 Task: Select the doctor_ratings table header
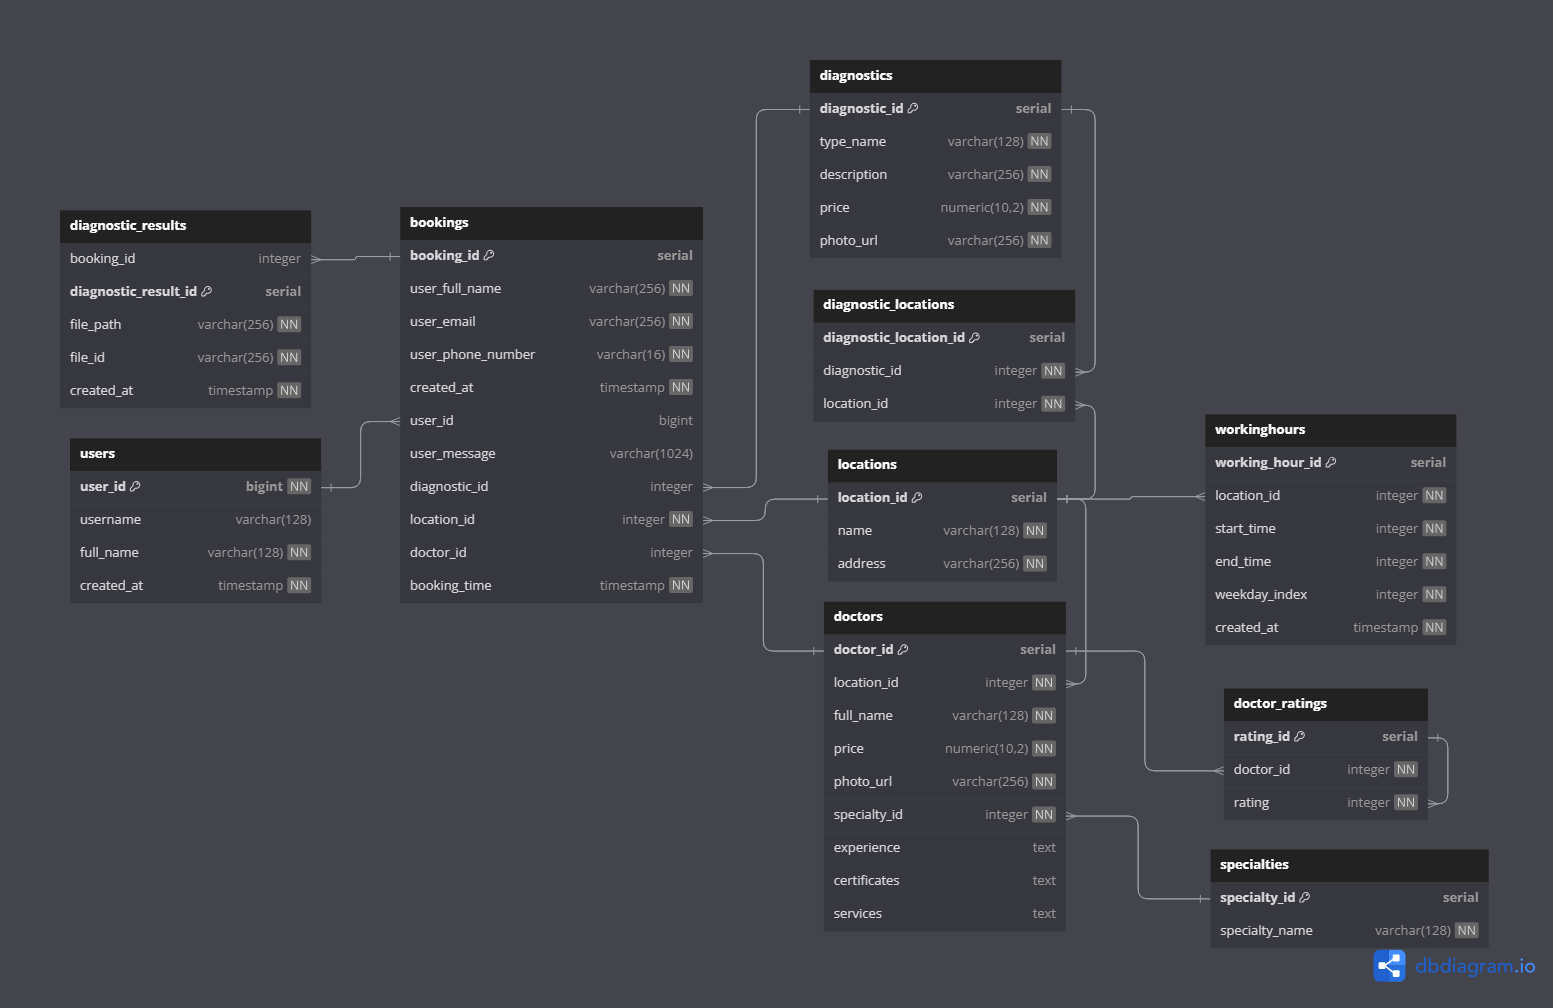click(1326, 704)
